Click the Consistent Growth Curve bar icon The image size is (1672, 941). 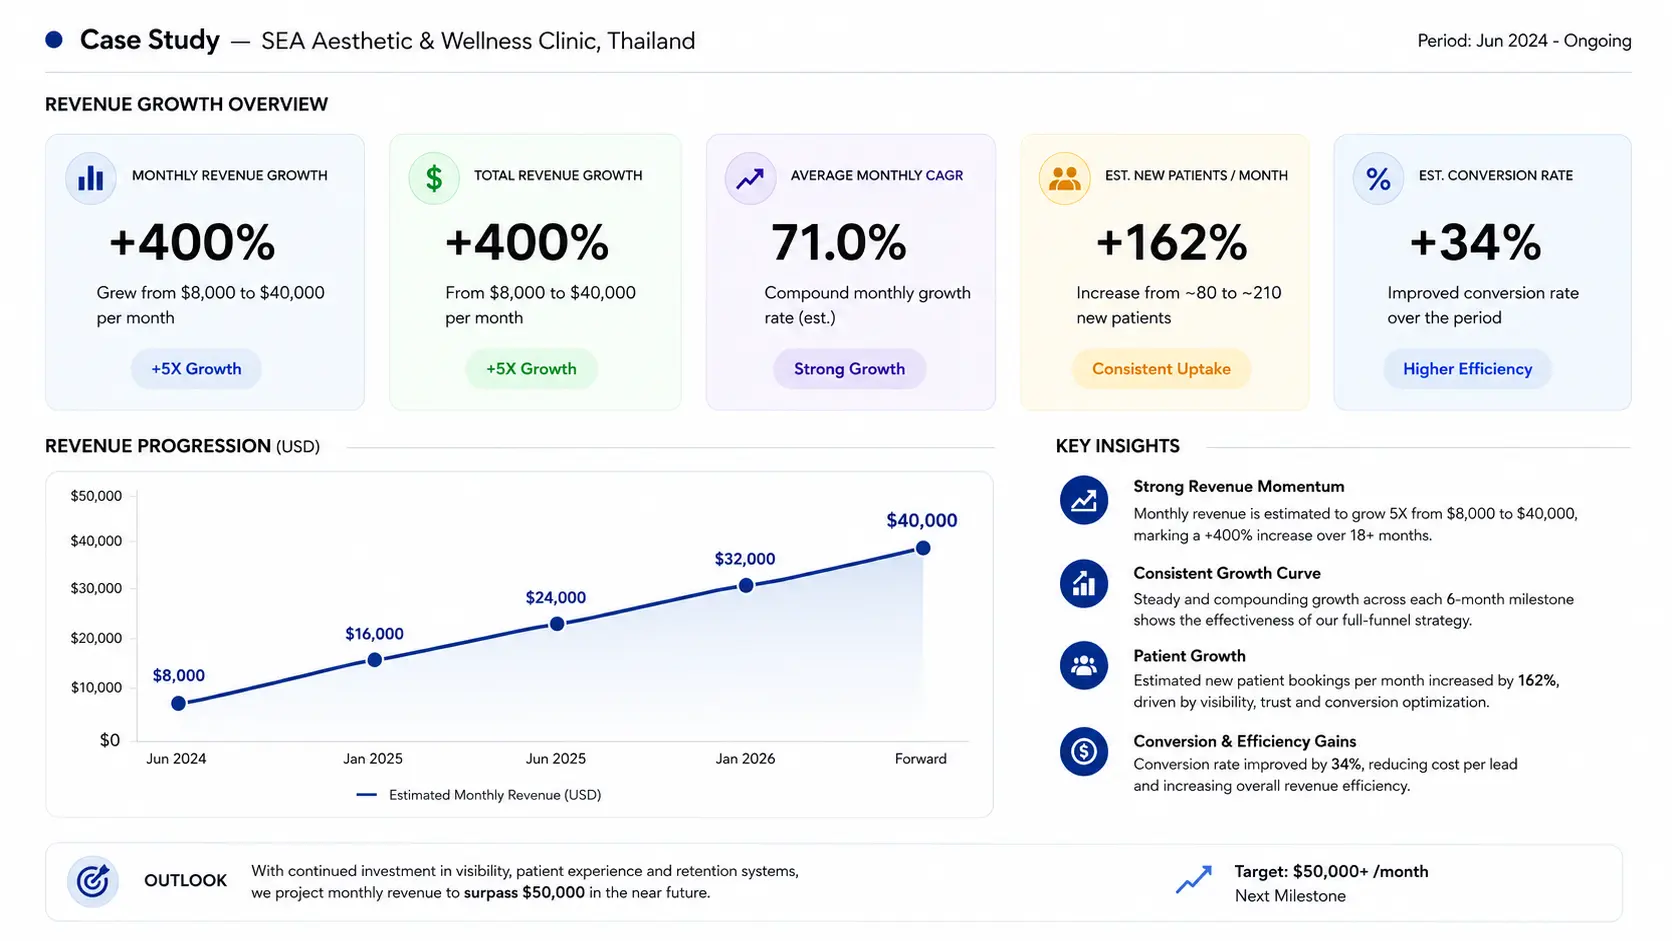tap(1084, 583)
